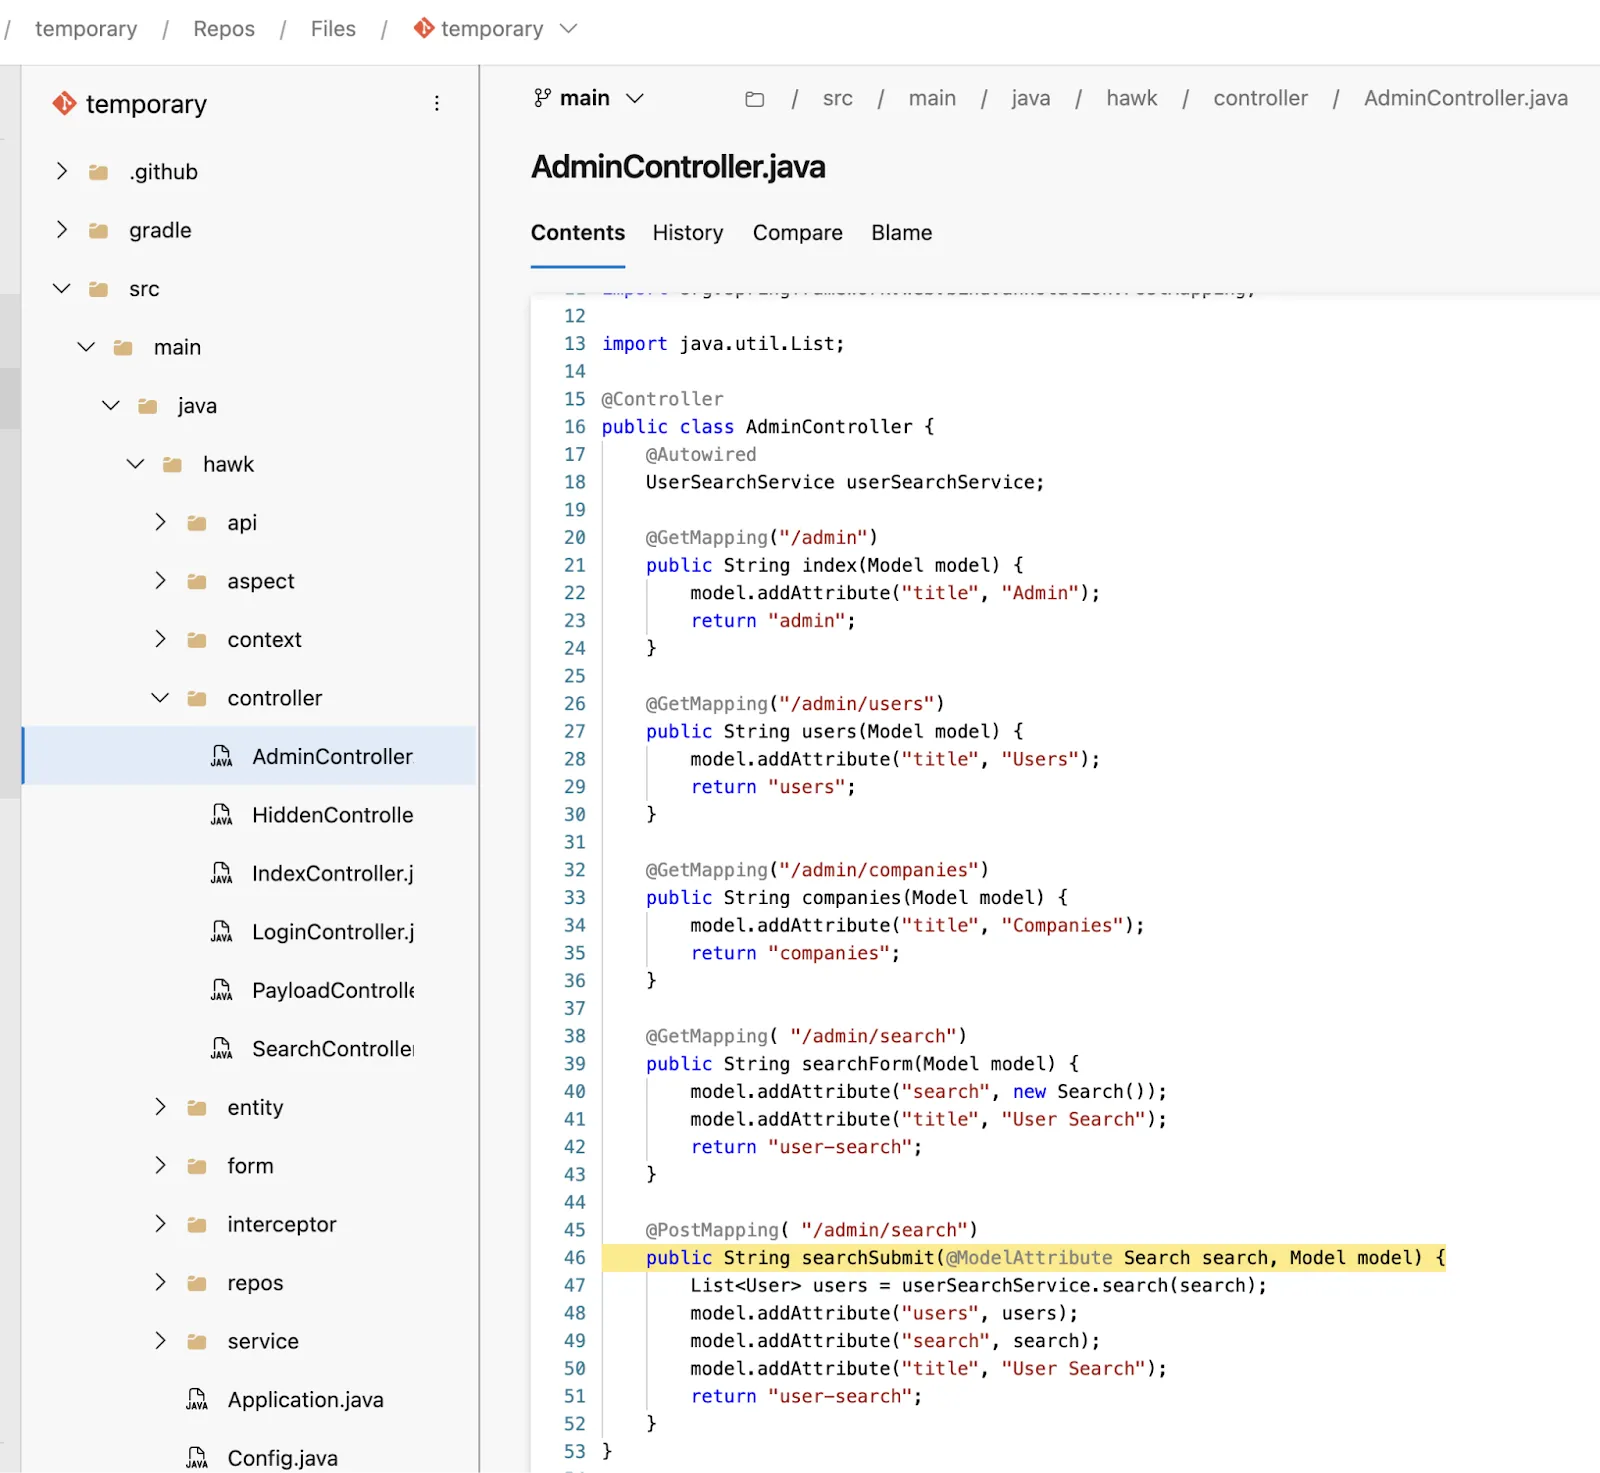Screen dimensions: 1600x1473
Task: Click the Java file icon for AdminController
Action: click(x=221, y=756)
